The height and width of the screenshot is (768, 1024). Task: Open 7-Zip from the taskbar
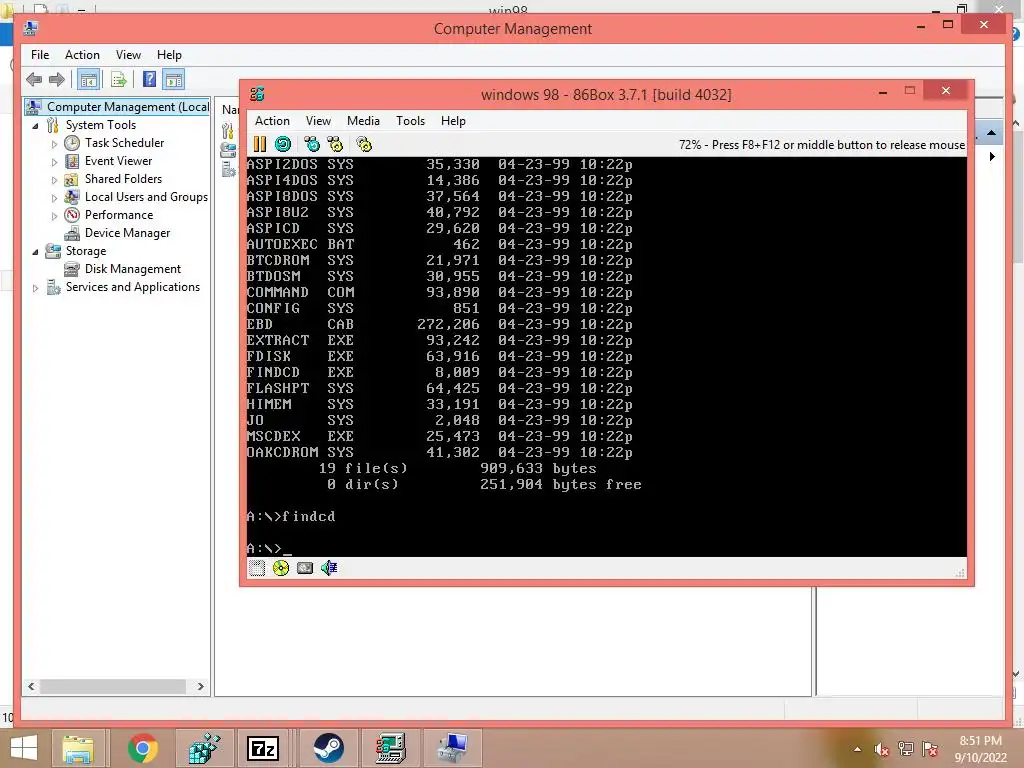(263, 748)
